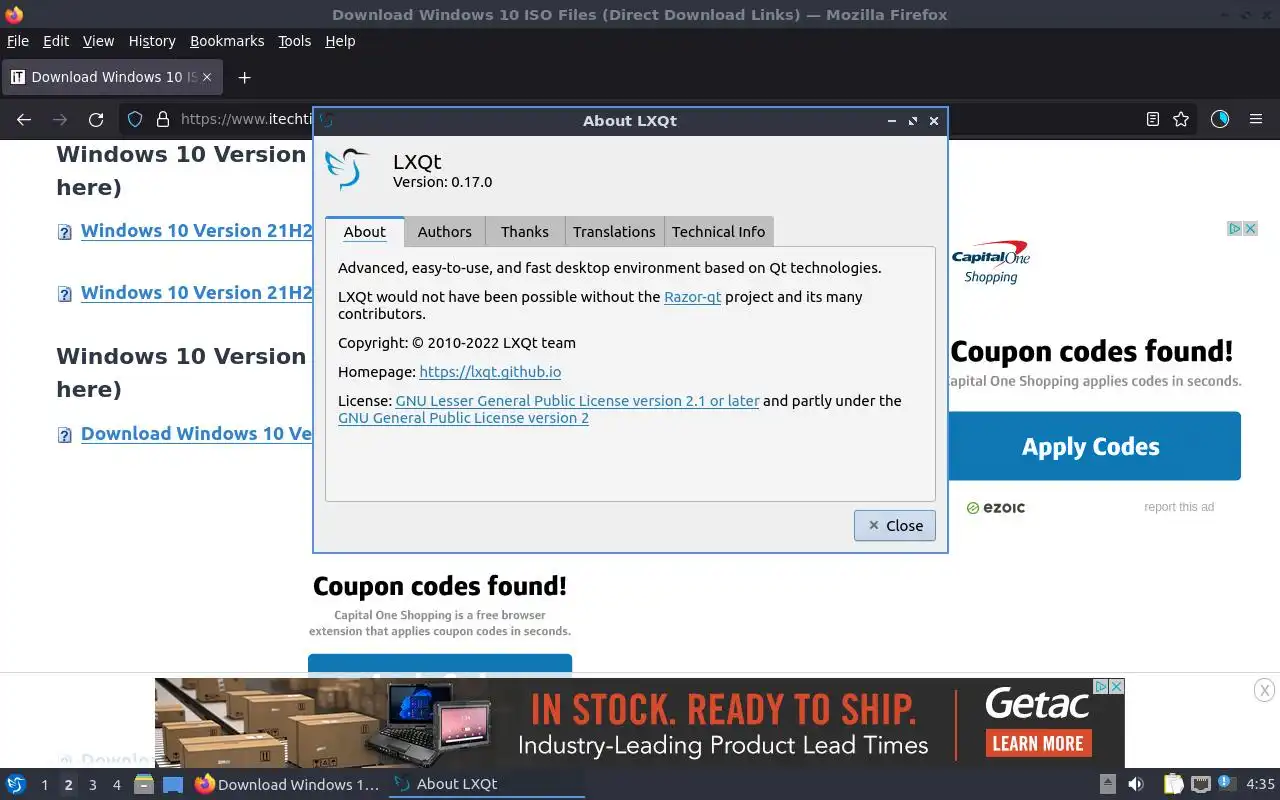Switch to the About tab
This screenshot has height=800, width=1280.
(364, 231)
